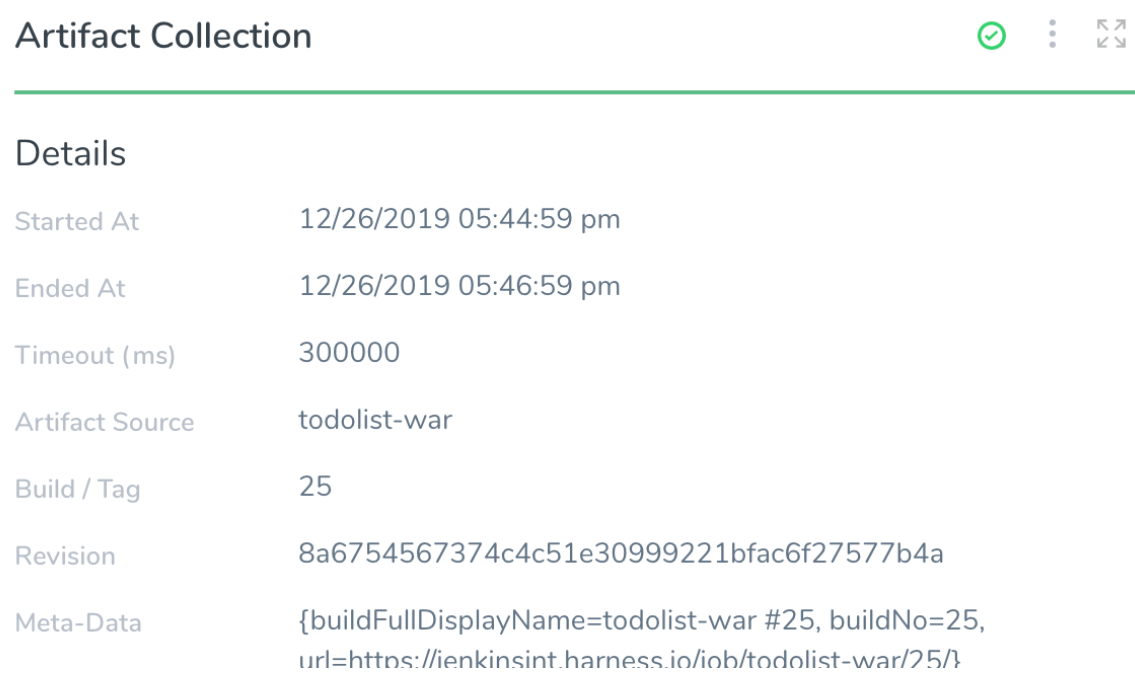The image size is (1135, 674).
Task: Select the Started At timestamp value
Action: click(460, 219)
